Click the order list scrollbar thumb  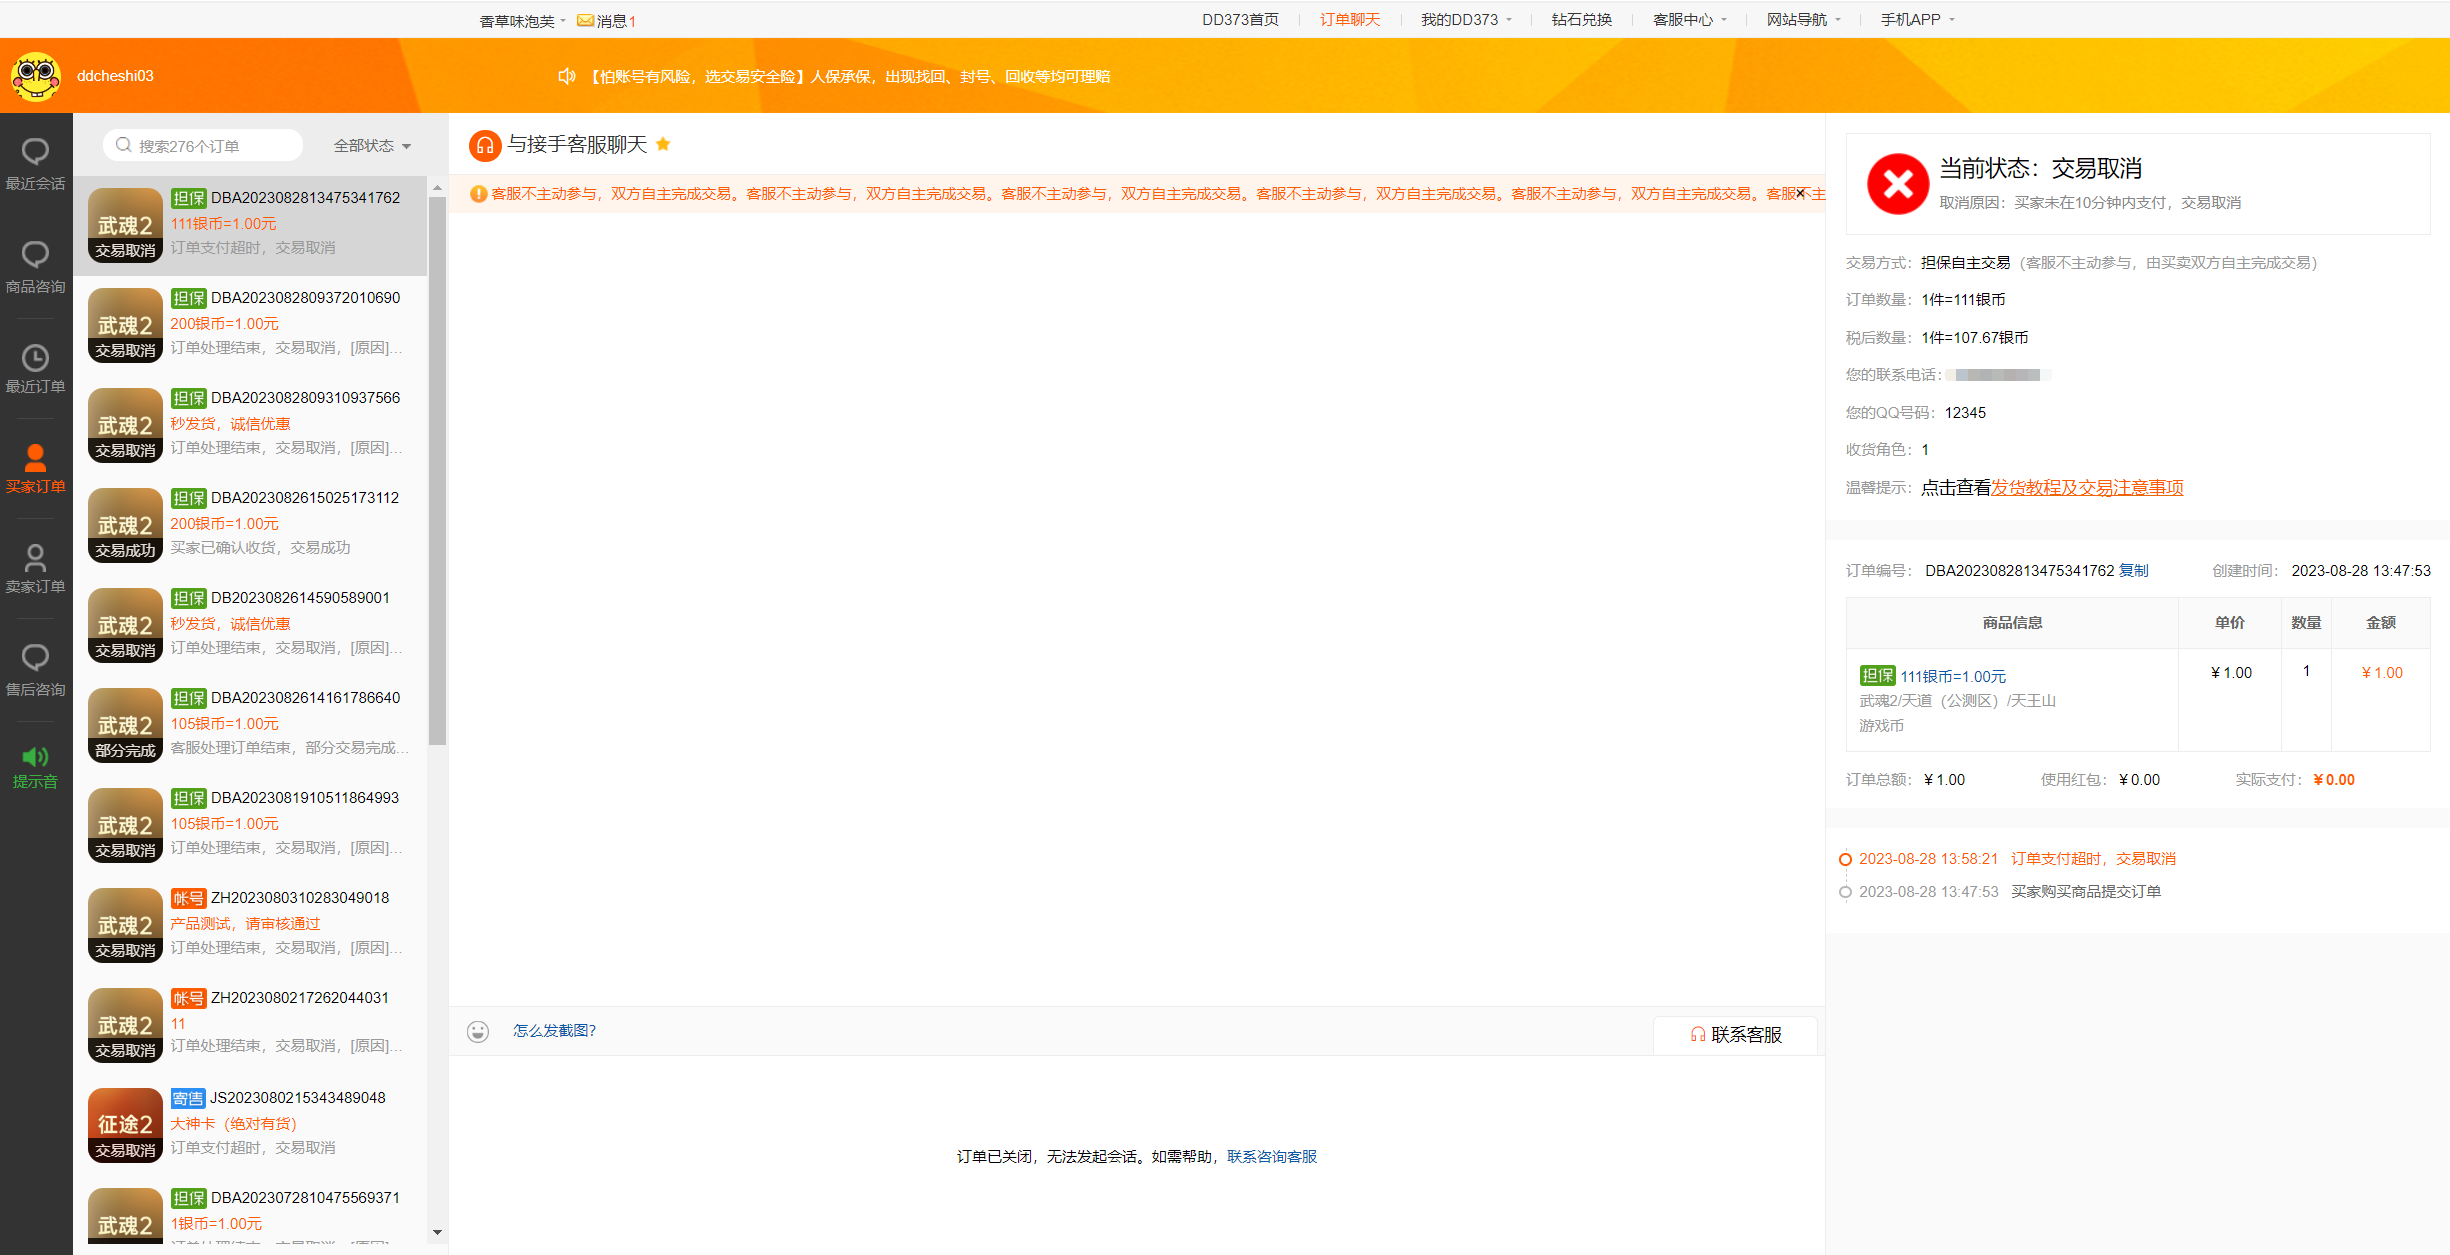(x=437, y=470)
